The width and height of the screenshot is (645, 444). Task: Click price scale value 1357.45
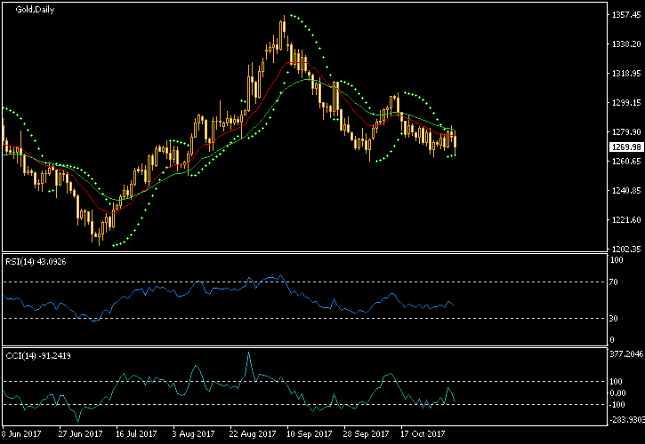pos(626,15)
